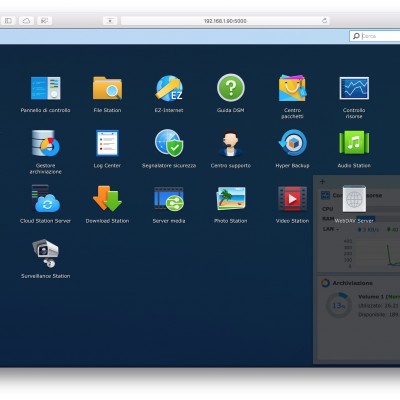
Task: Click the Archiviazione widget title
Action: pyautogui.click(x=352, y=283)
